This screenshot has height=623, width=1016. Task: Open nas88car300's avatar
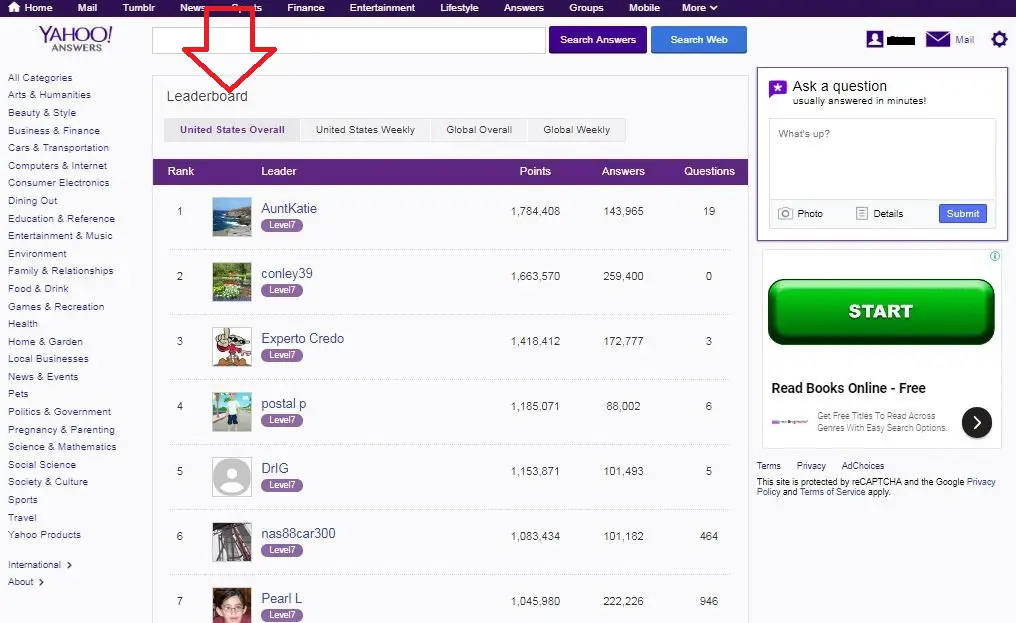pos(232,542)
